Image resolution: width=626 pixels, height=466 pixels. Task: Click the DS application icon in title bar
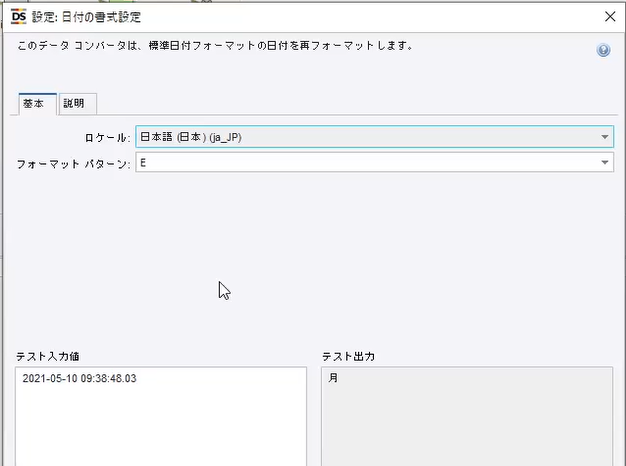(x=18, y=17)
